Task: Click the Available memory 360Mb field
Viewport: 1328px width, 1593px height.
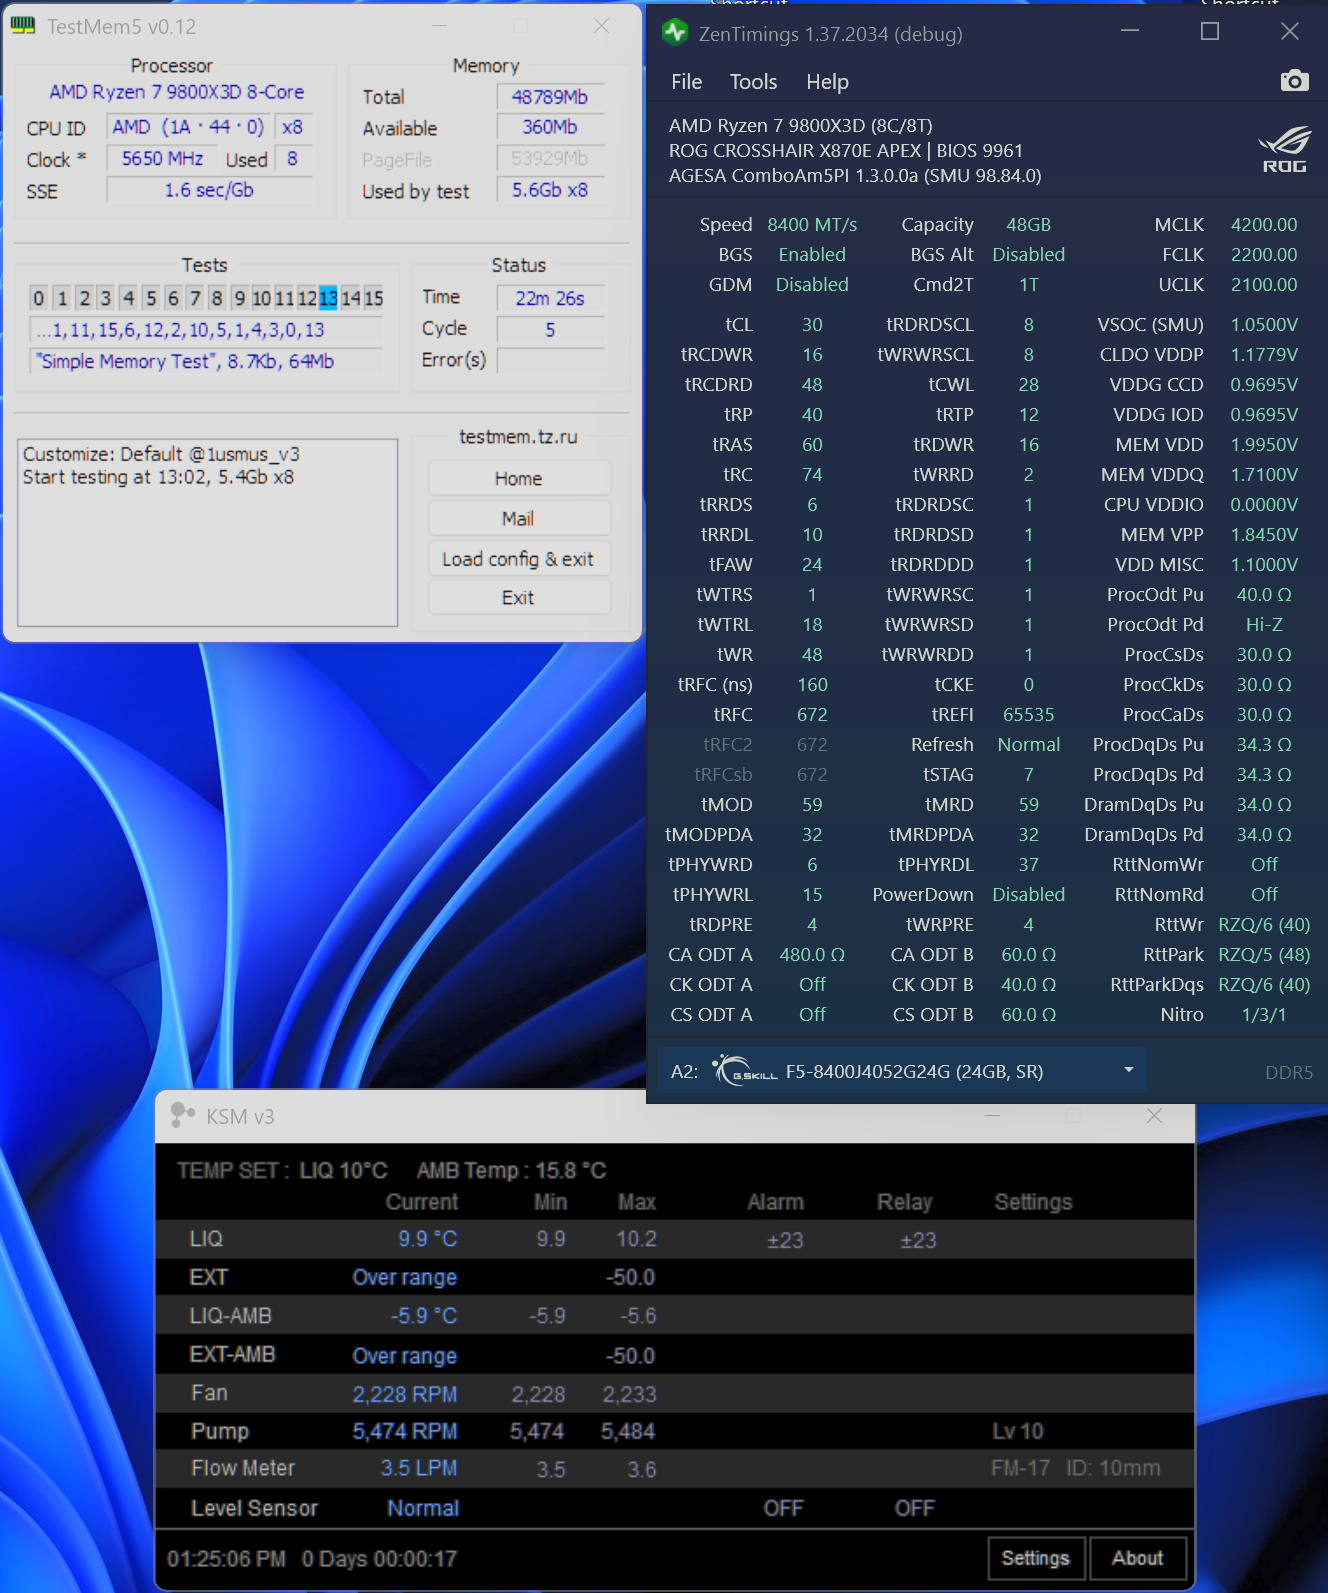Action: (550, 128)
